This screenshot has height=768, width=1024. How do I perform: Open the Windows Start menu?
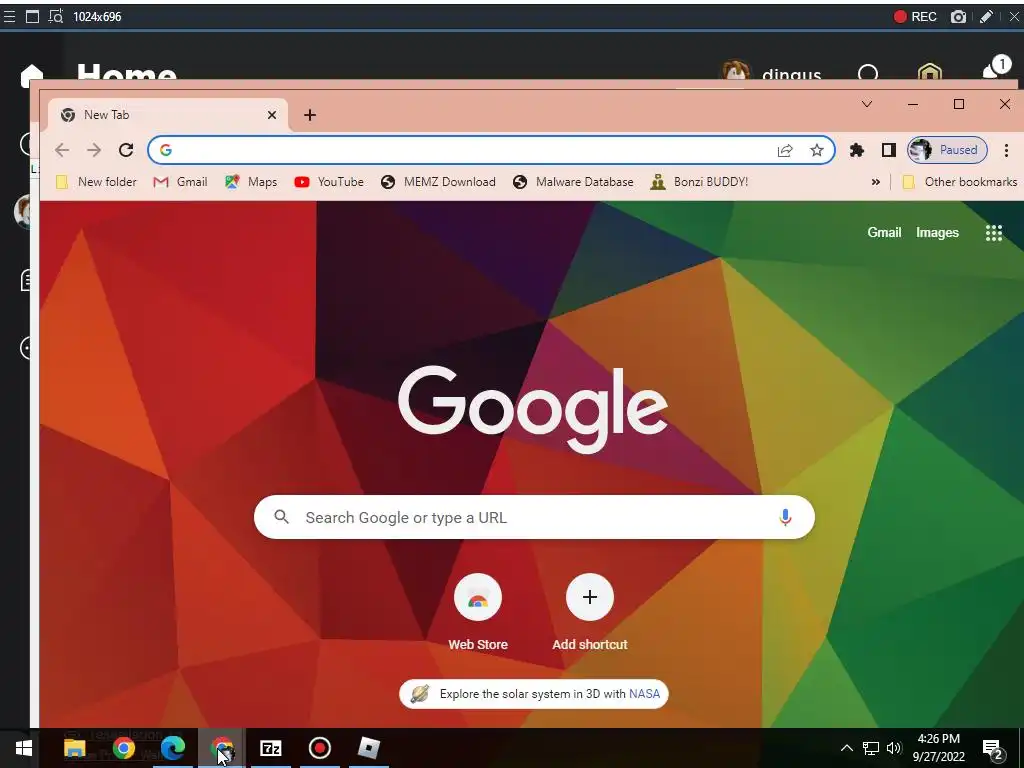coord(24,748)
